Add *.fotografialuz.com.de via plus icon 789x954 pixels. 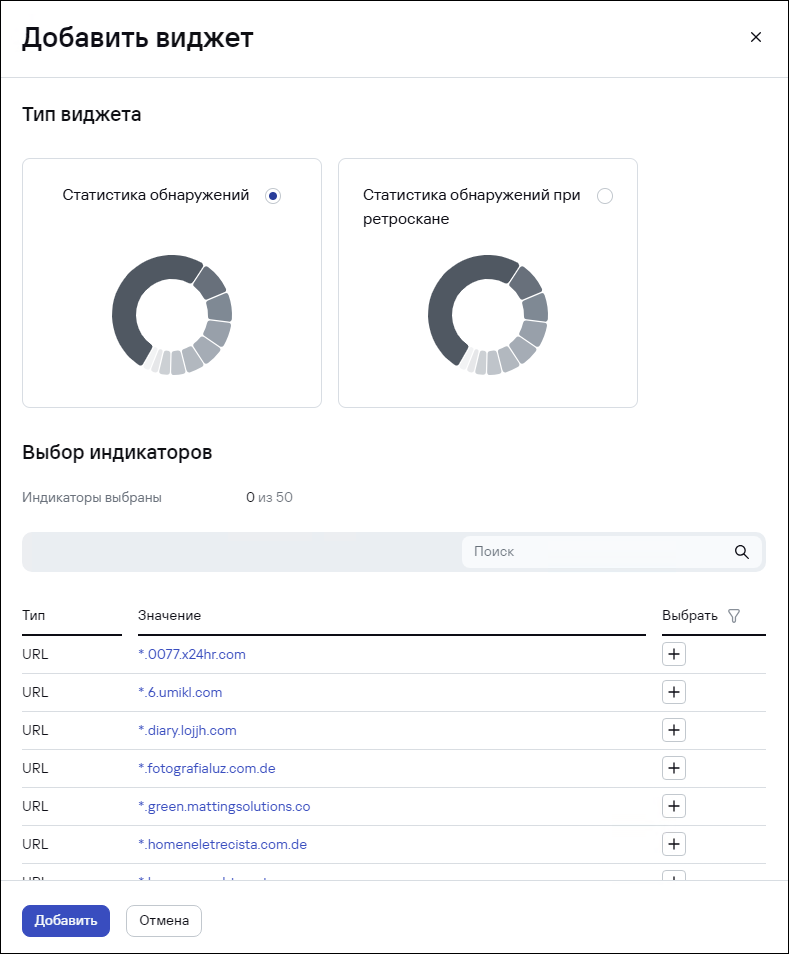coord(674,768)
